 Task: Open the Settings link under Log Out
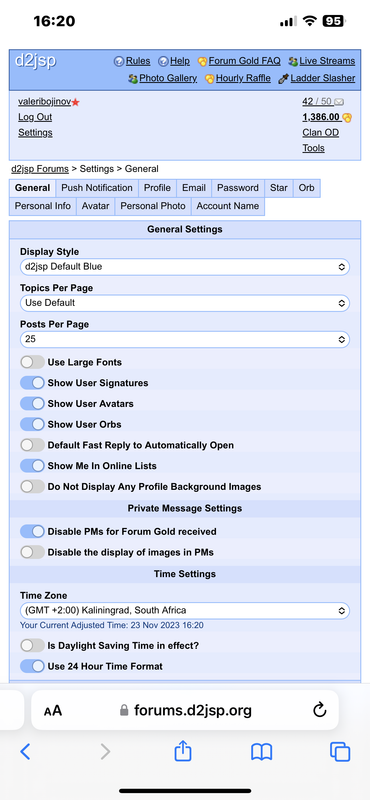click(x=35, y=133)
